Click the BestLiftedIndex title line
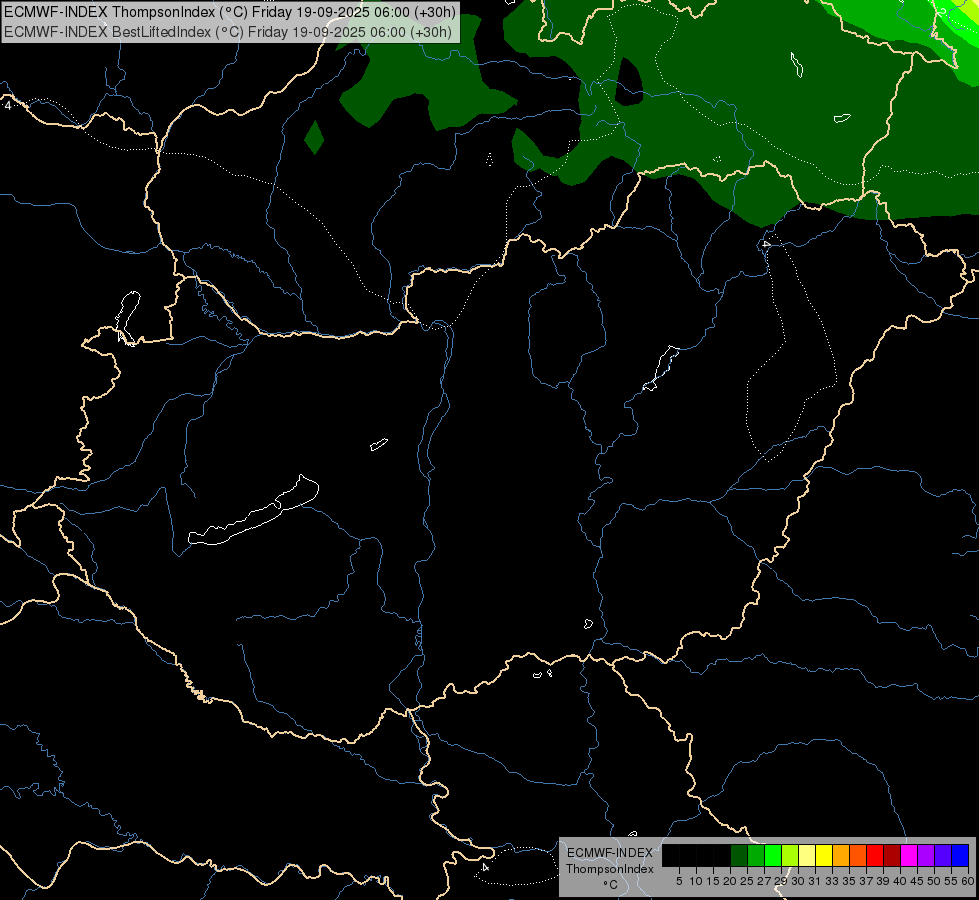Screen dimensions: 979x900 click(228, 32)
